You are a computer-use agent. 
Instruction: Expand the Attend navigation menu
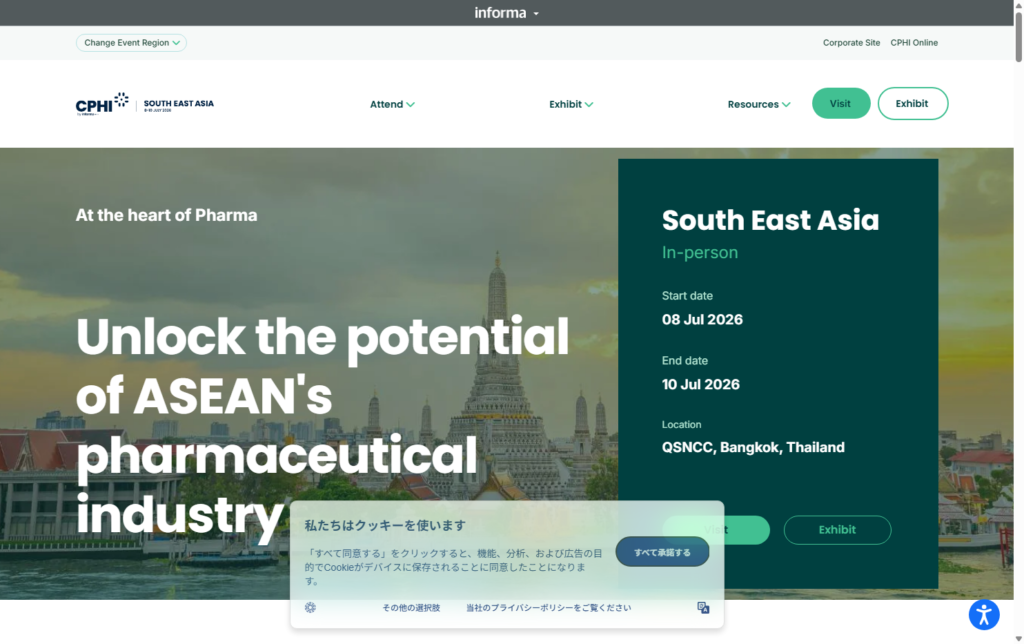click(392, 104)
